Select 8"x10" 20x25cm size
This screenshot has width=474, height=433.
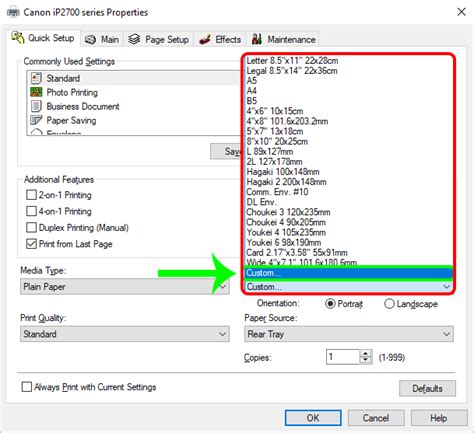(x=277, y=141)
